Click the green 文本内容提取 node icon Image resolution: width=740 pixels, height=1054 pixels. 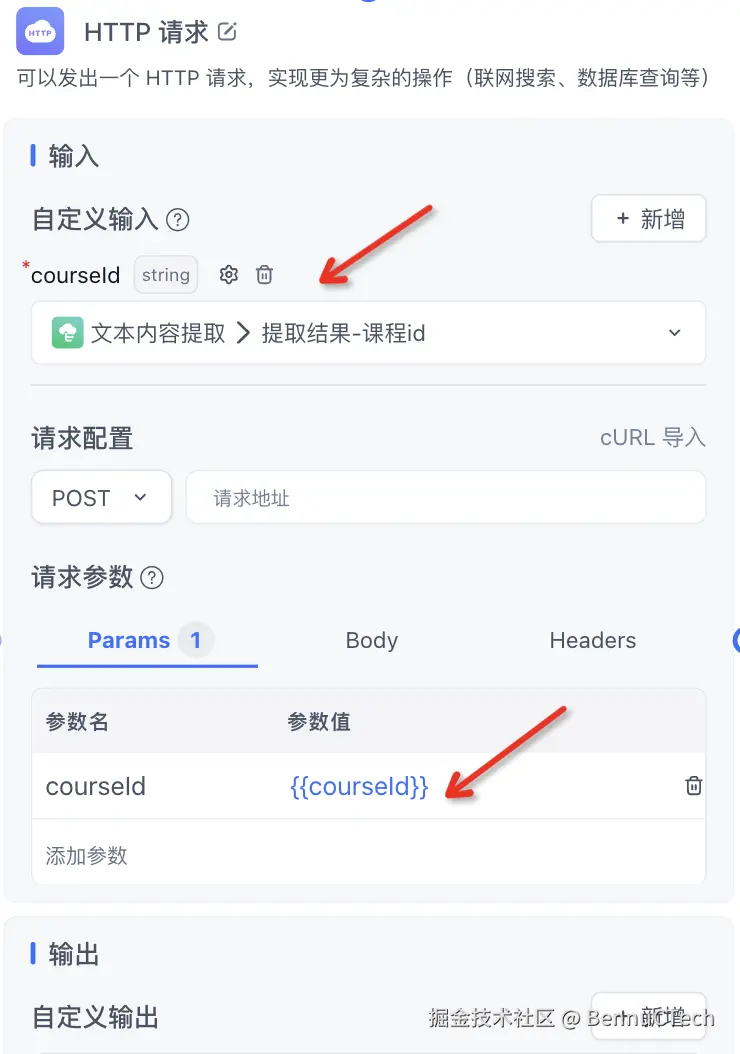(67, 333)
